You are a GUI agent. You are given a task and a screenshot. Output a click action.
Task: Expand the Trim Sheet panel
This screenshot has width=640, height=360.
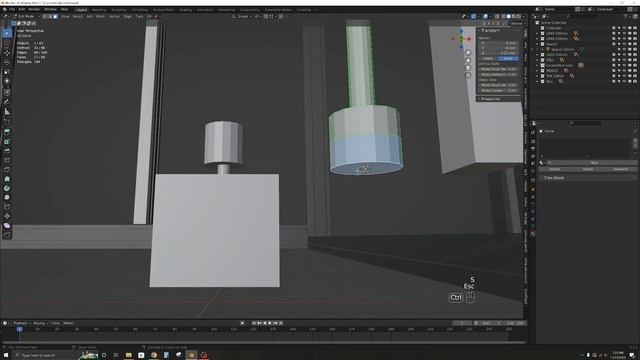pyautogui.click(x=554, y=178)
